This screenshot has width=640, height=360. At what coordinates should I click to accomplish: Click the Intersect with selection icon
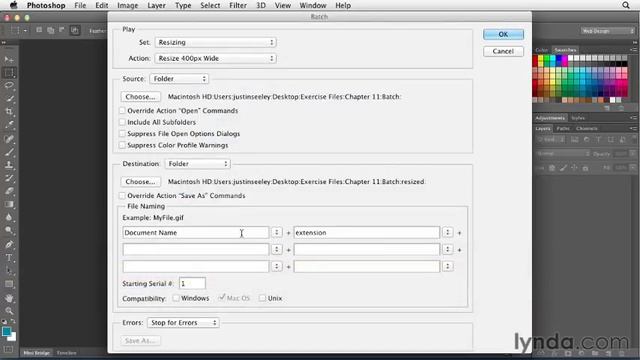pos(75,30)
